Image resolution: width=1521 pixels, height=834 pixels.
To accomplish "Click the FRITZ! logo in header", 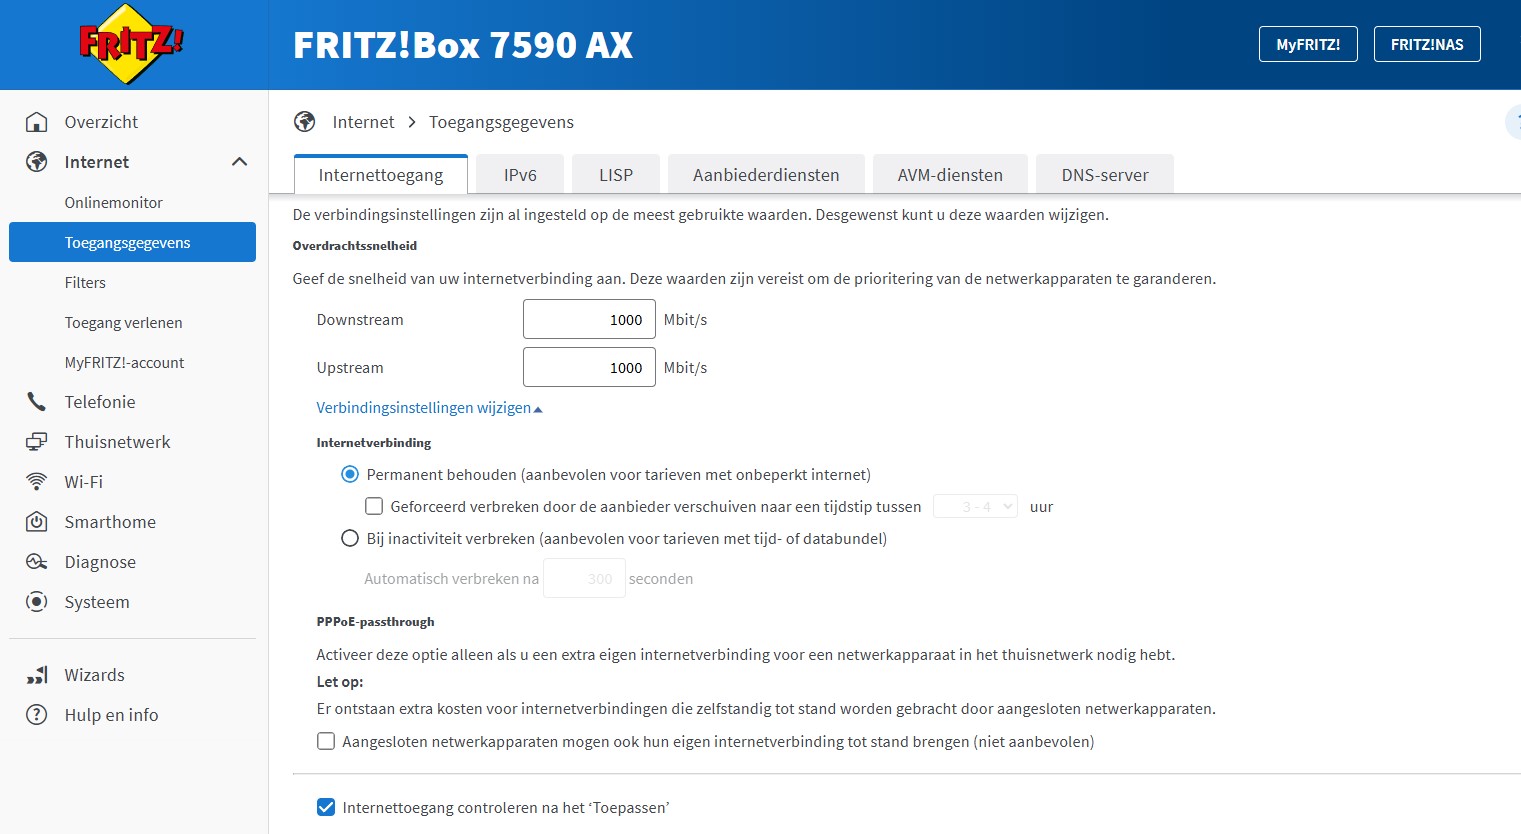I will (131, 44).
